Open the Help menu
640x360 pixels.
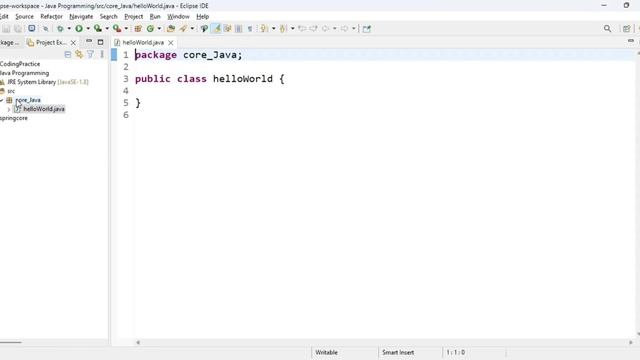click(202, 17)
